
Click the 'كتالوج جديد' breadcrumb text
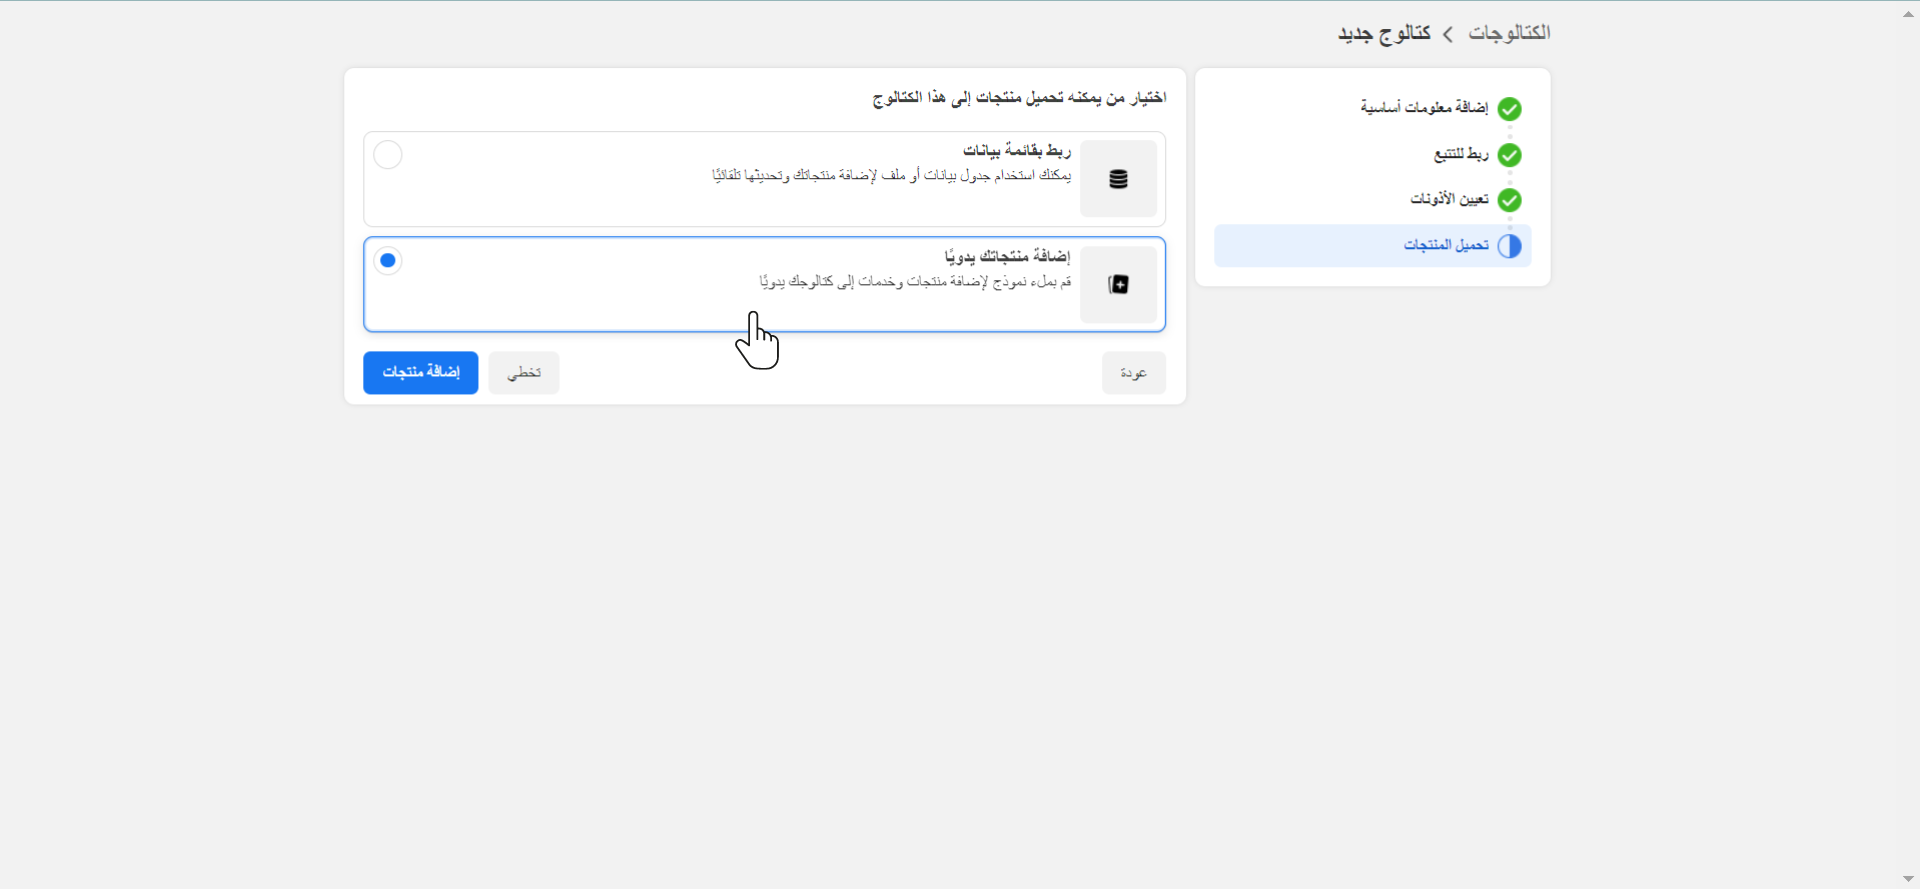click(x=1384, y=33)
